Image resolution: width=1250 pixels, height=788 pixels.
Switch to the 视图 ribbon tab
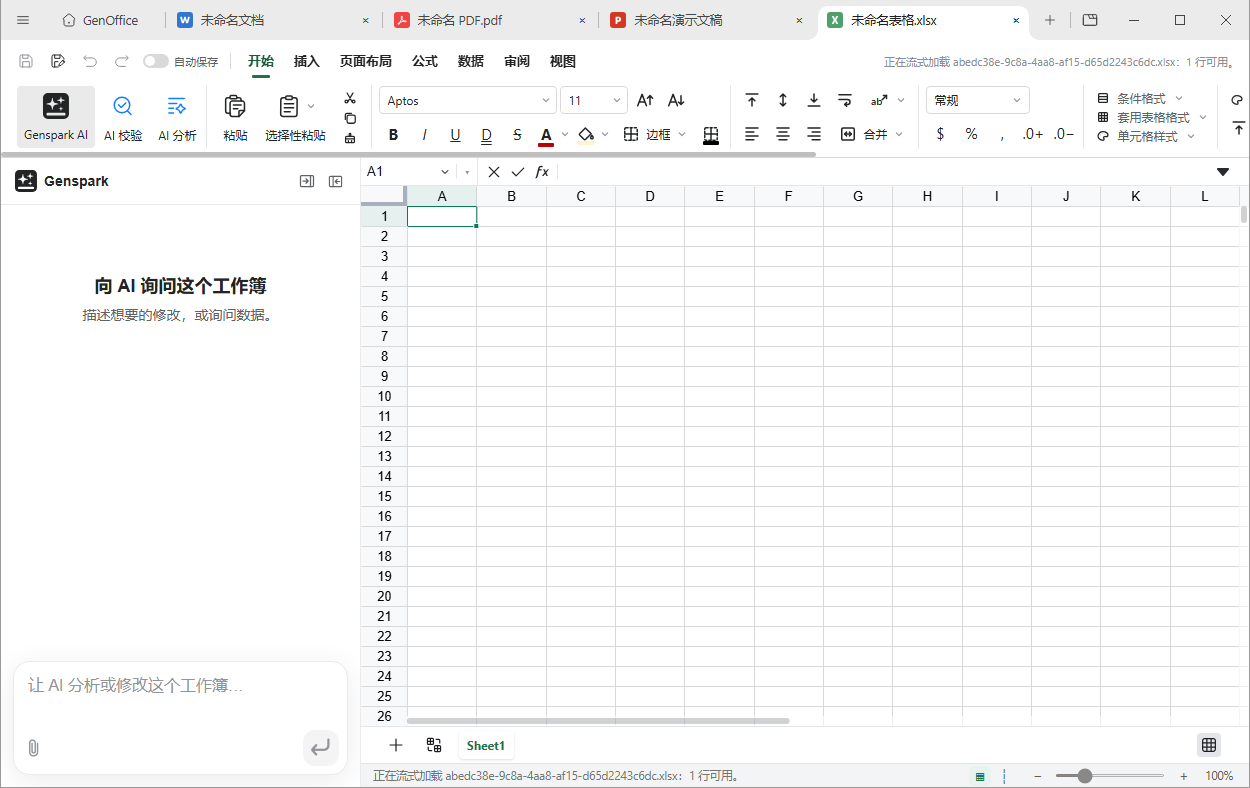(563, 61)
